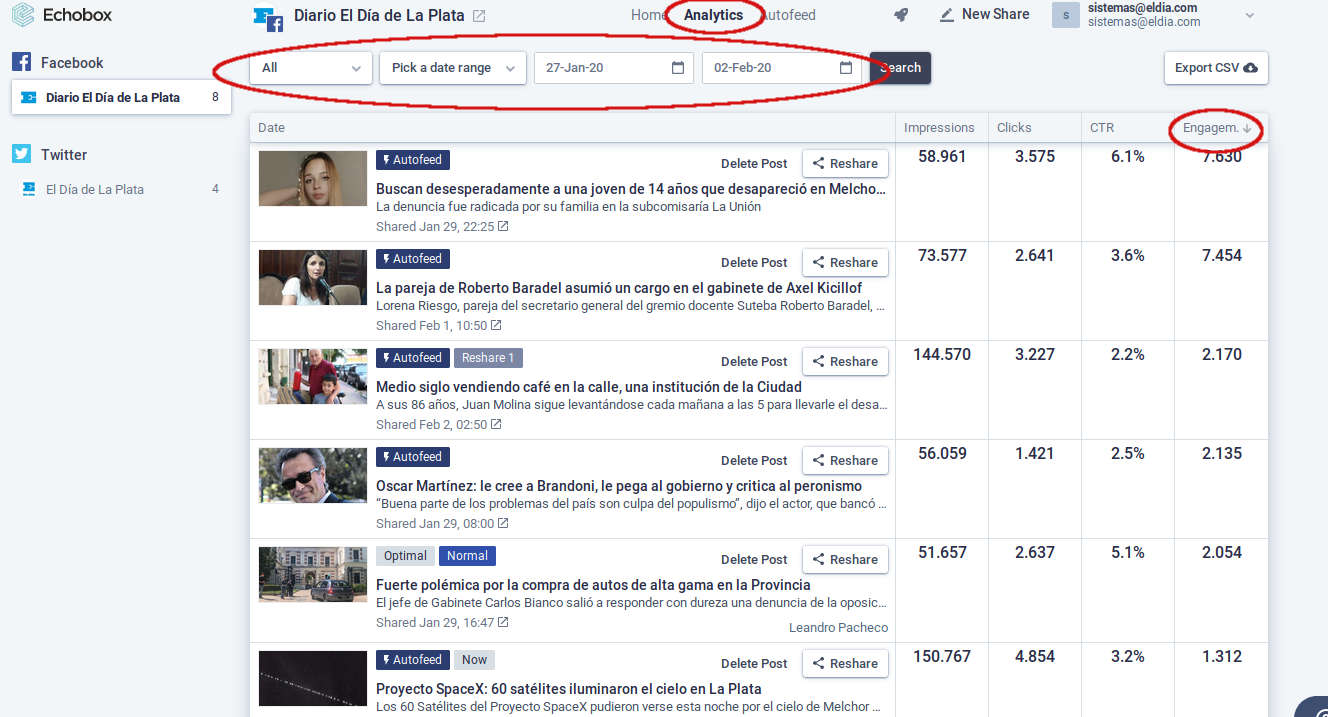1328x717 pixels.
Task: Click the missing girl post thumbnail
Action: click(x=312, y=179)
